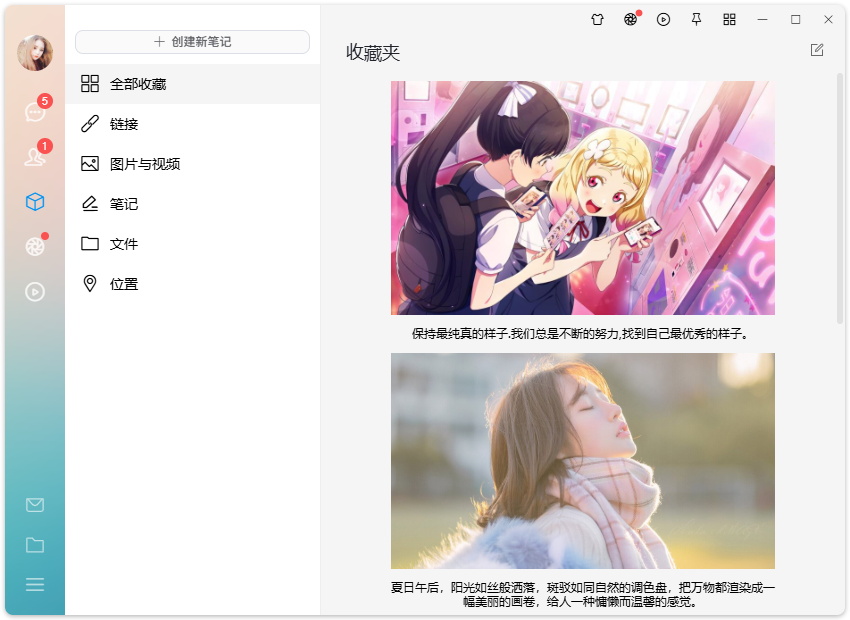Click the play circle icon in the title bar
The height and width of the screenshot is (620, 850).
(663, 19)
